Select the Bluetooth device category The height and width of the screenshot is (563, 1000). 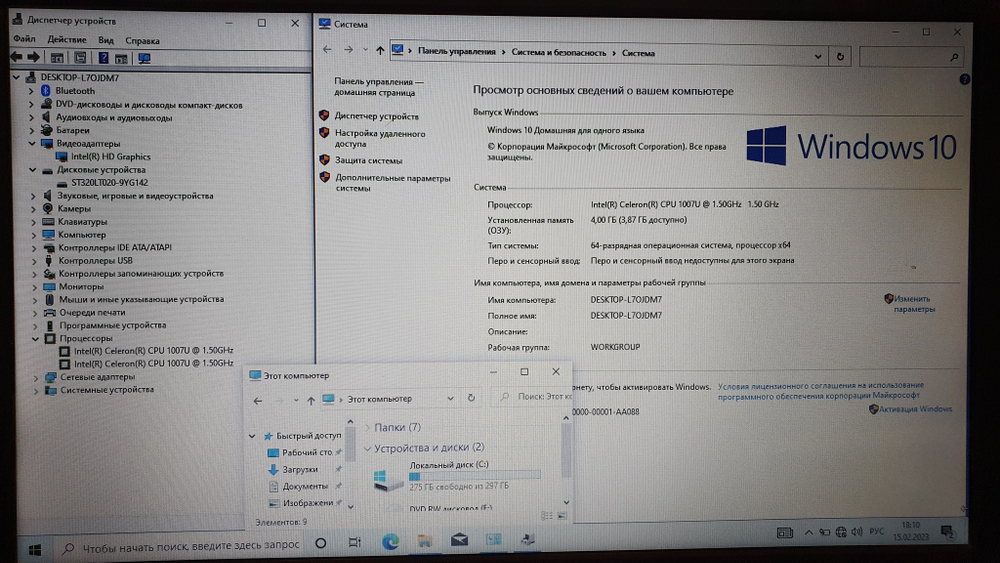tap(75, 91)
